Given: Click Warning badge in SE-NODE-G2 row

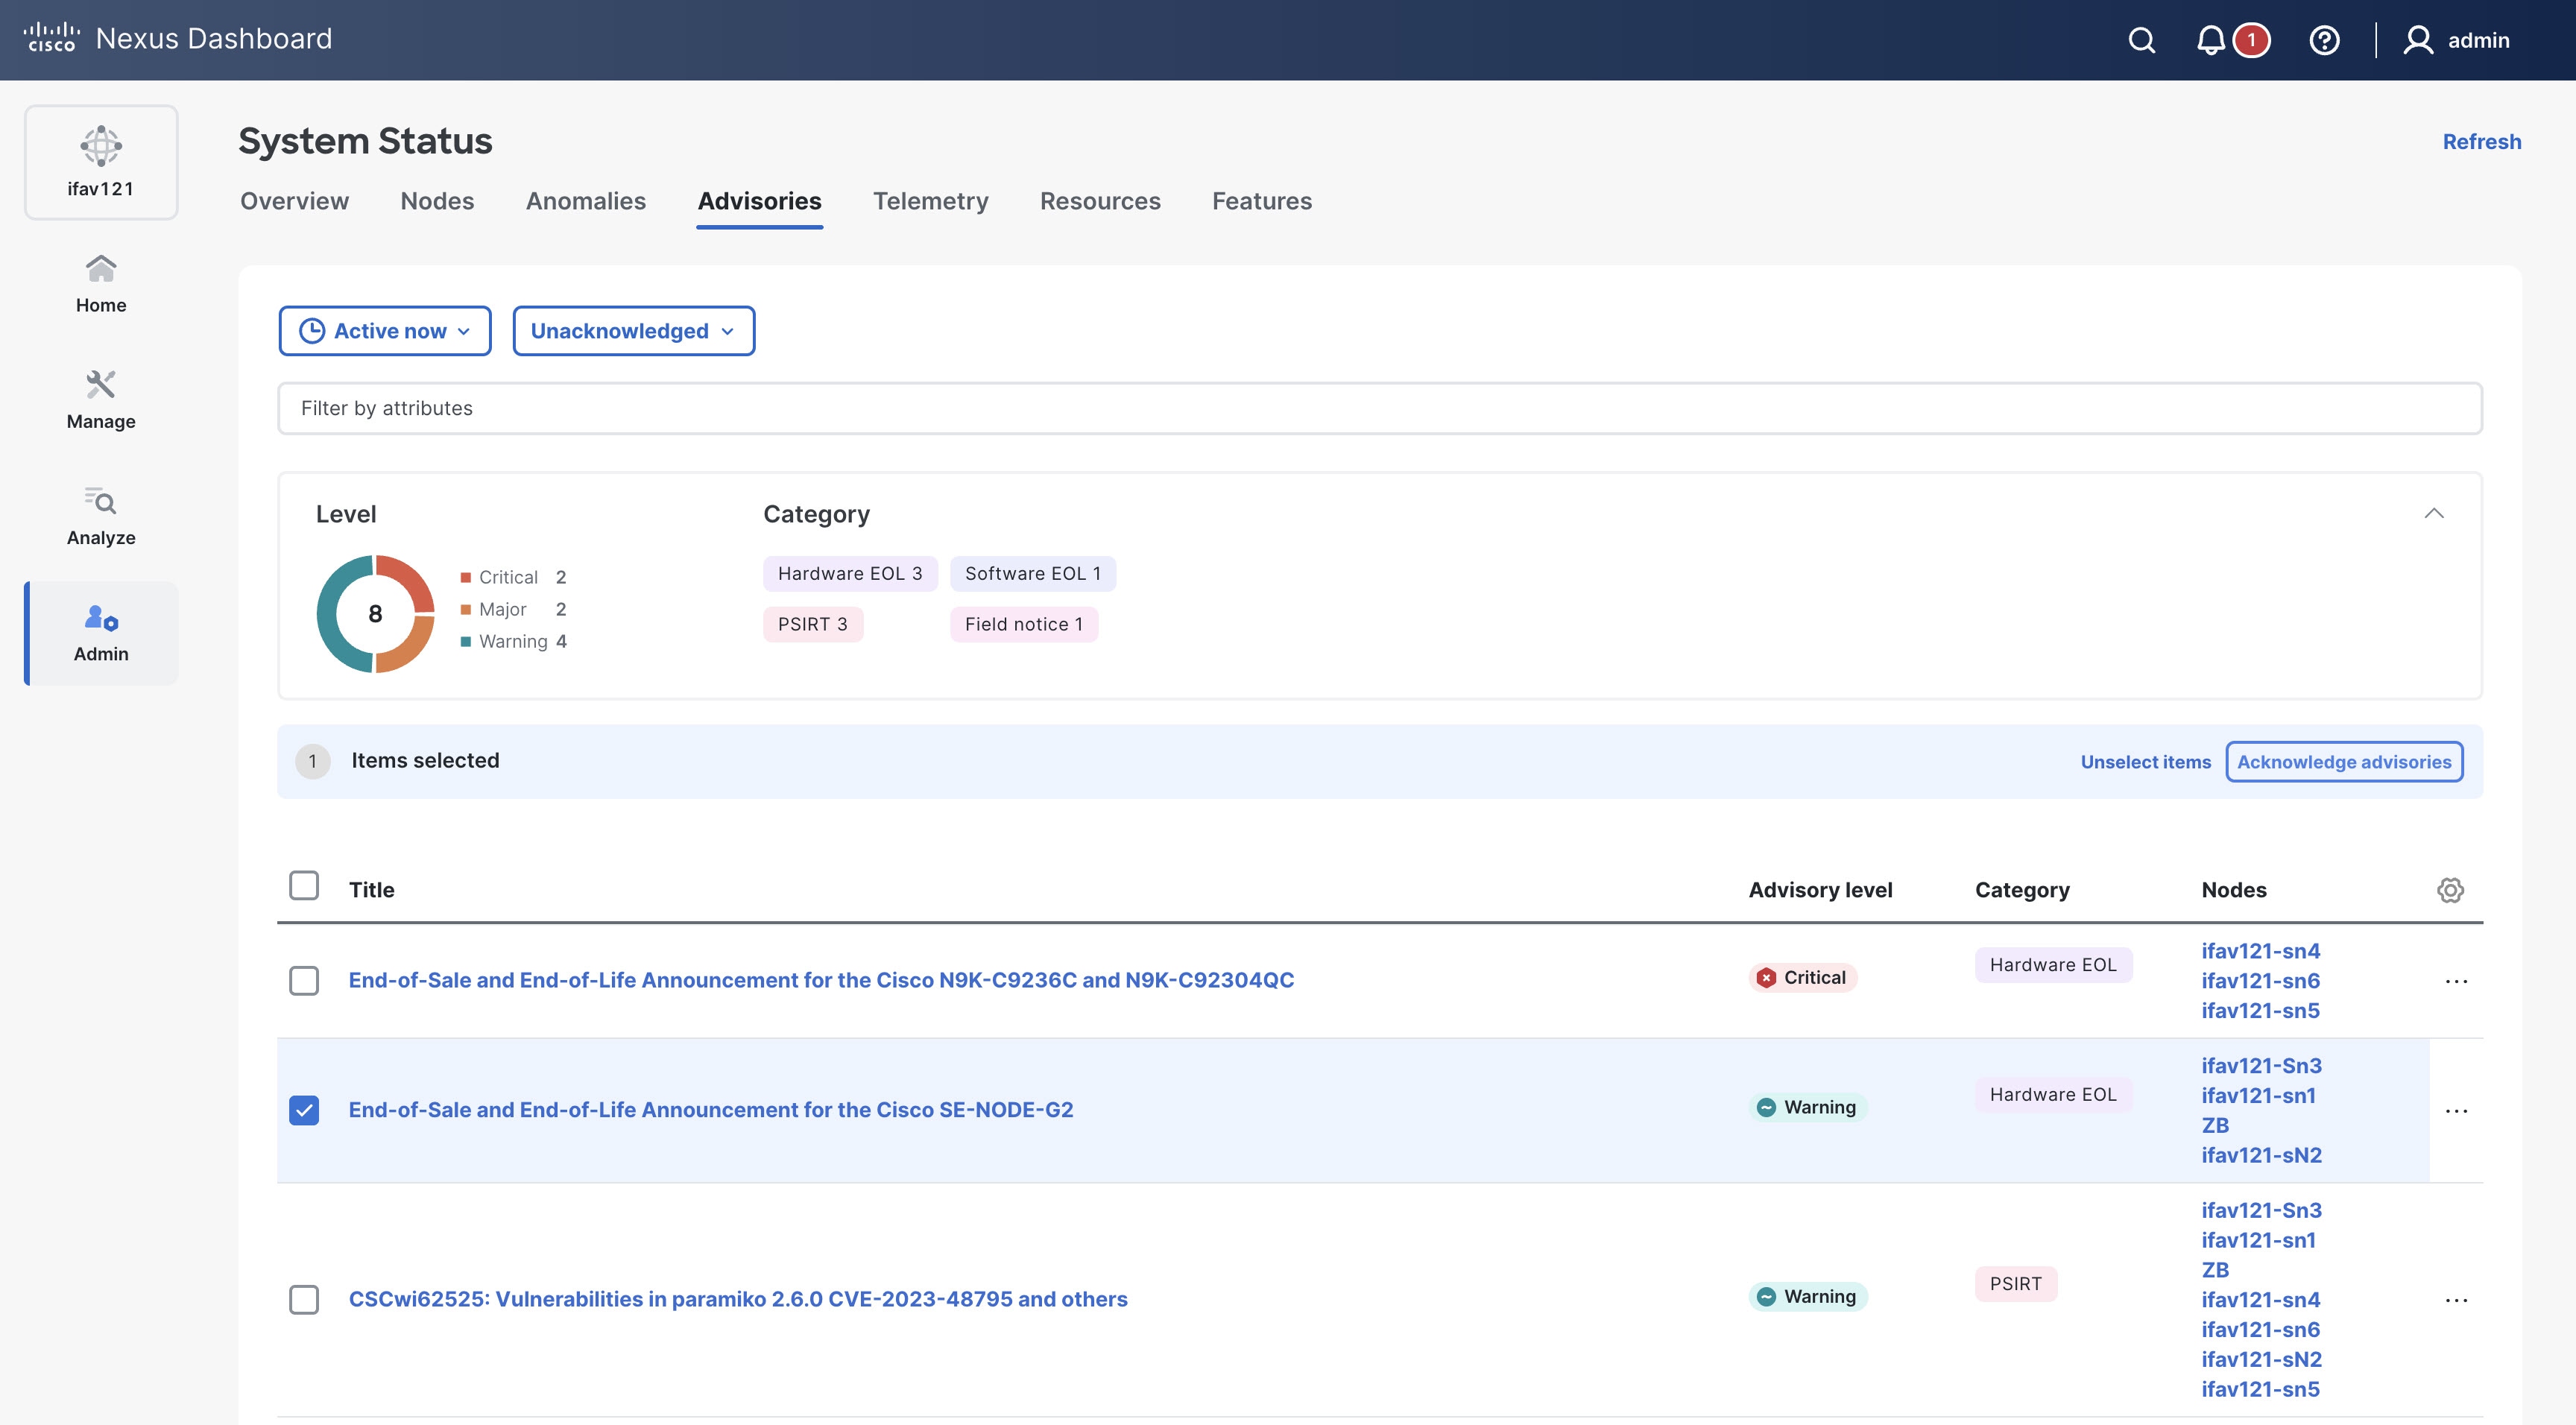Looking at the screenshot, I should [x=1808, y=1107].
